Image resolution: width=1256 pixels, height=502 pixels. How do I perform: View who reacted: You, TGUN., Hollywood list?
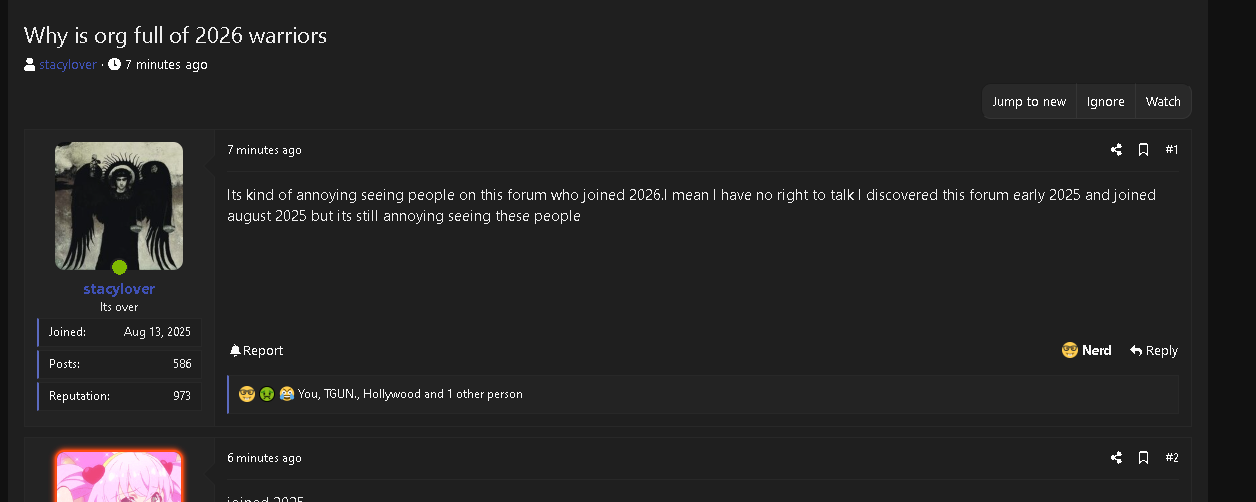tap(410, 394)
